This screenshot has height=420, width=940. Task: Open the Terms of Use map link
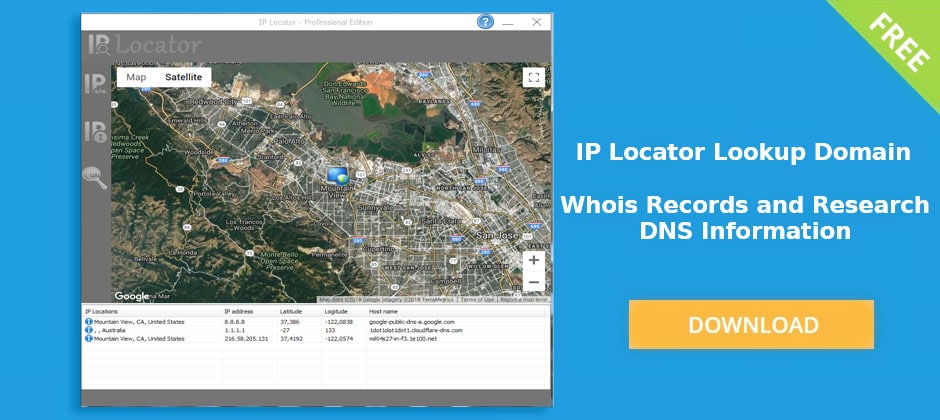pyautogui.click(x=477, y=299)
